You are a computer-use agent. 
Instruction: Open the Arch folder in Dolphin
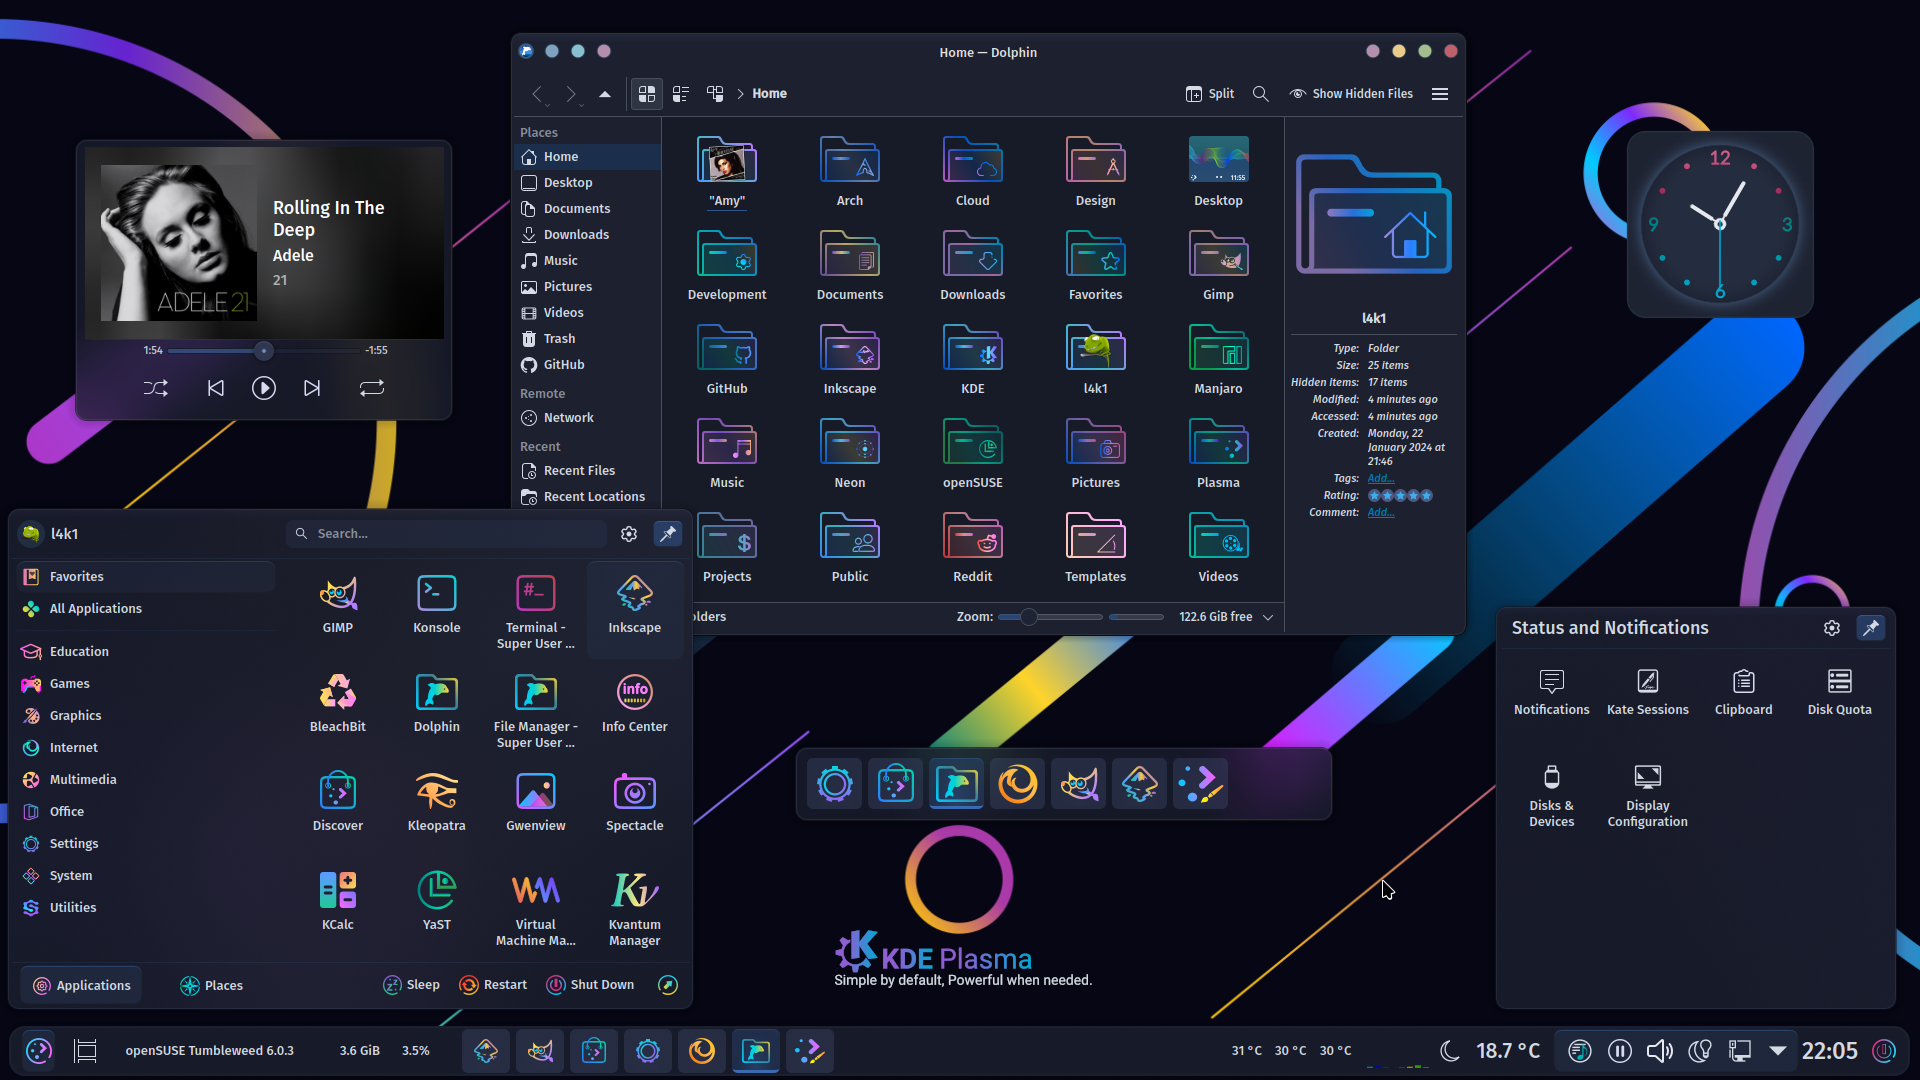pos(849,171)
